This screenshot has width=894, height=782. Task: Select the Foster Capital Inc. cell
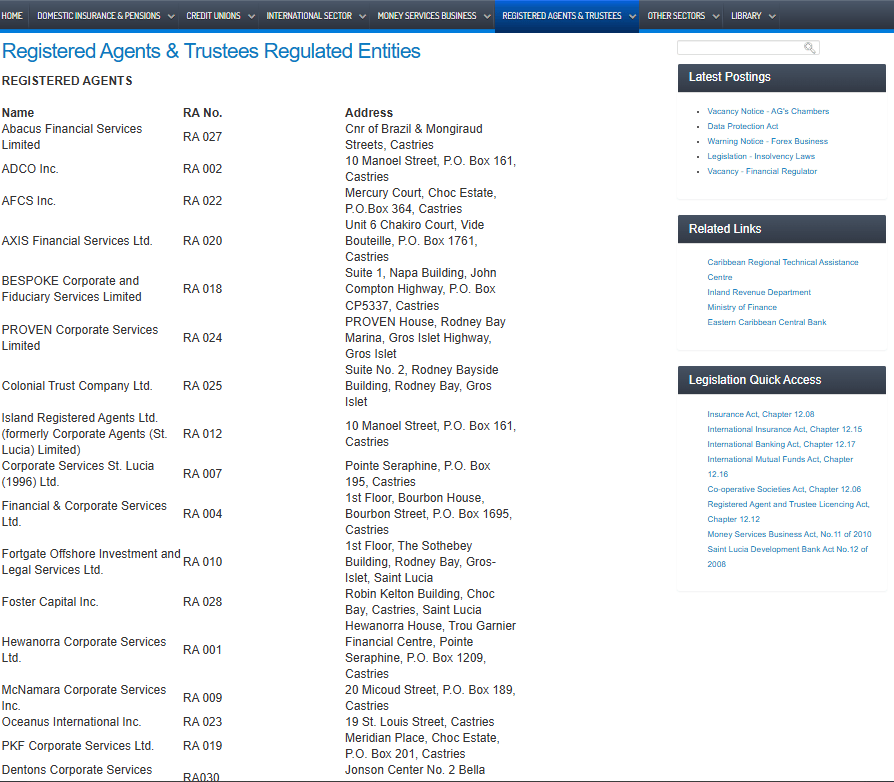point(50,602)
